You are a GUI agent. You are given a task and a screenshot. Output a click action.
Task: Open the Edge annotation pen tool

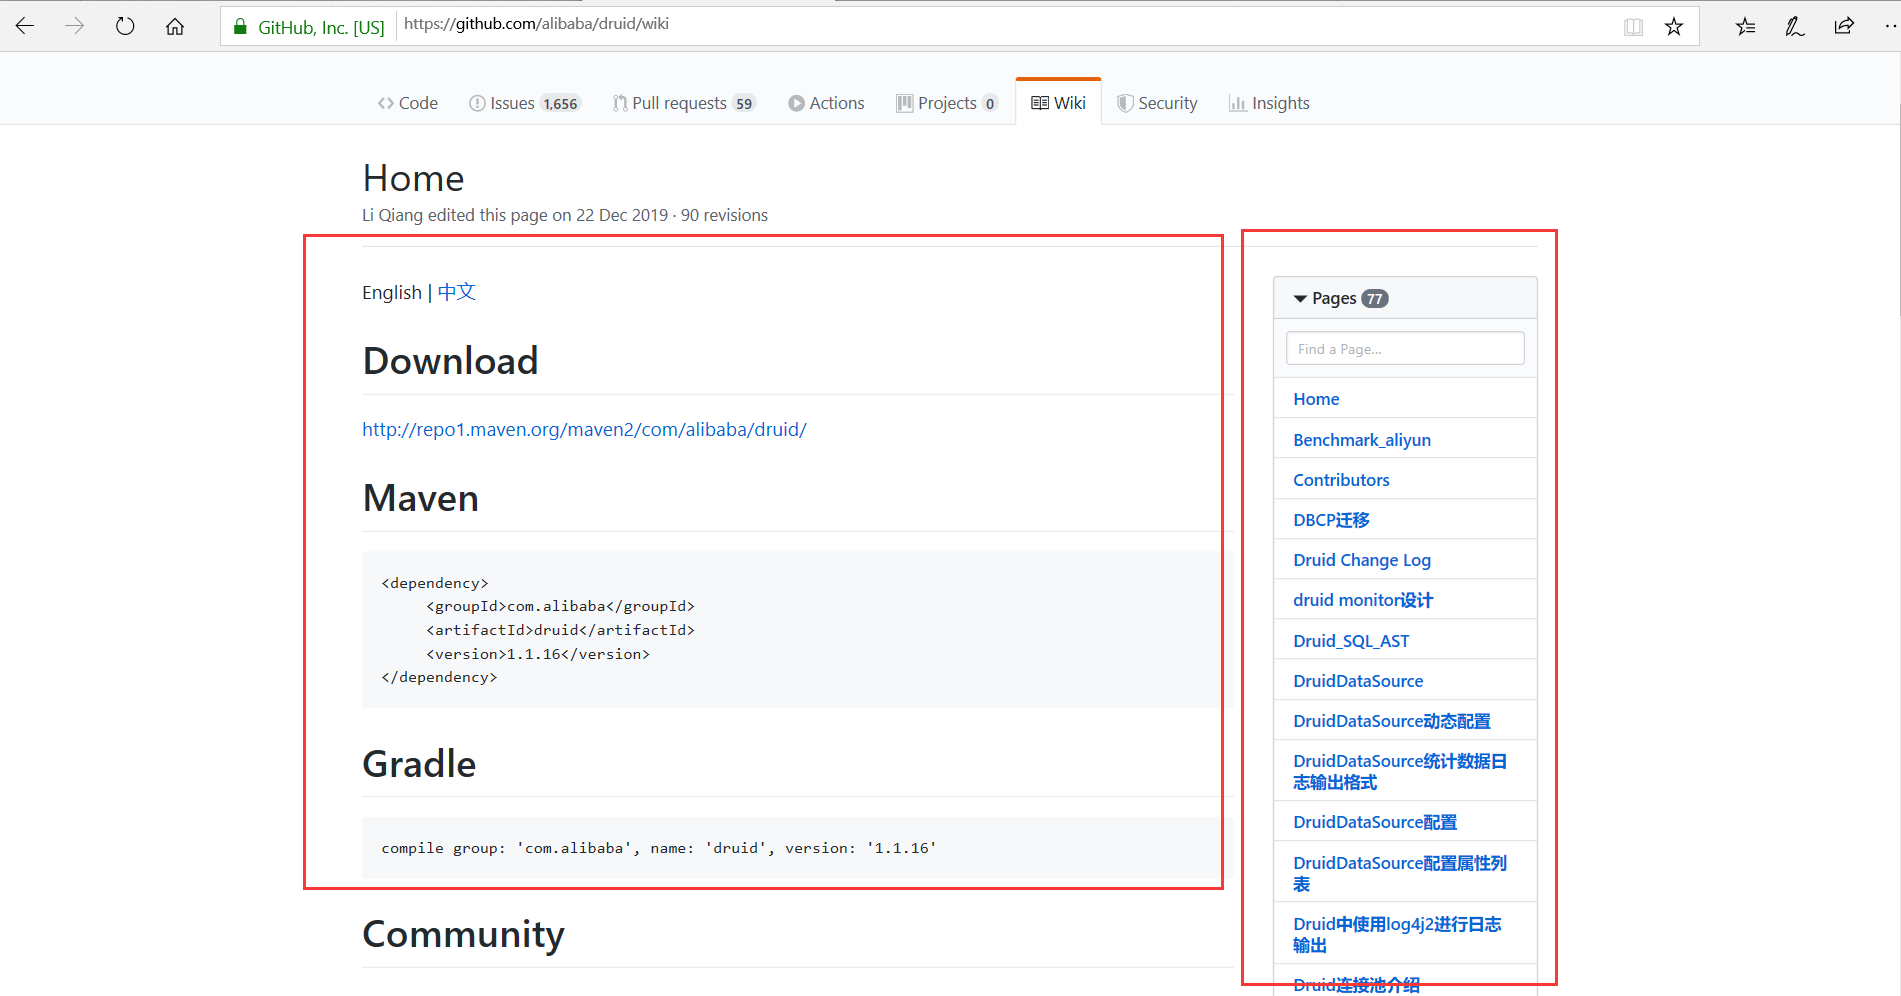tap(1794, 26)
